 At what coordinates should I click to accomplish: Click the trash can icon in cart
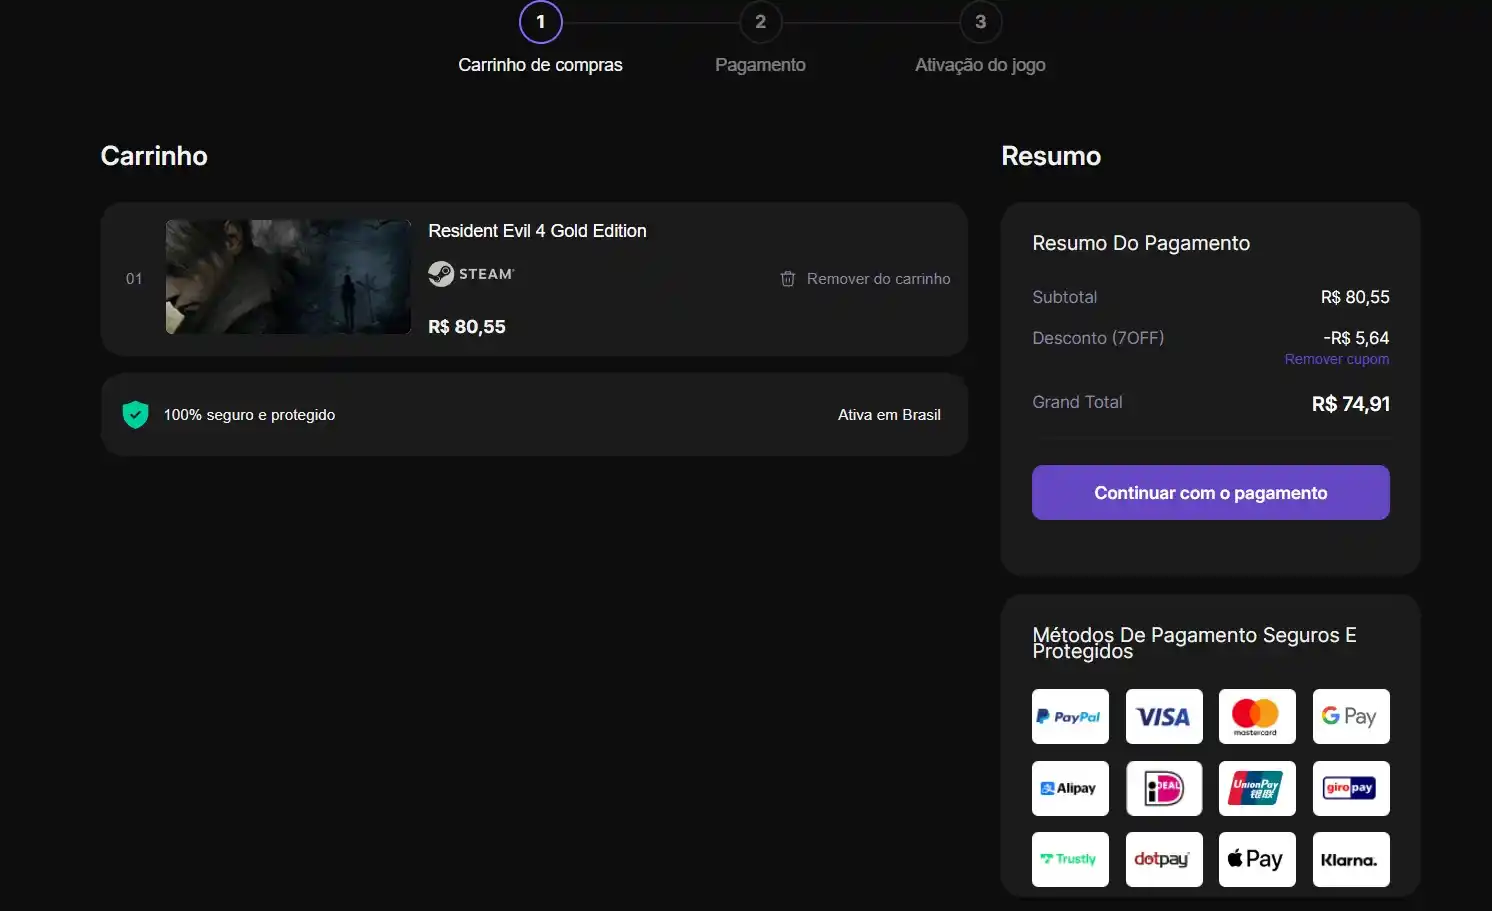point(788,279)
